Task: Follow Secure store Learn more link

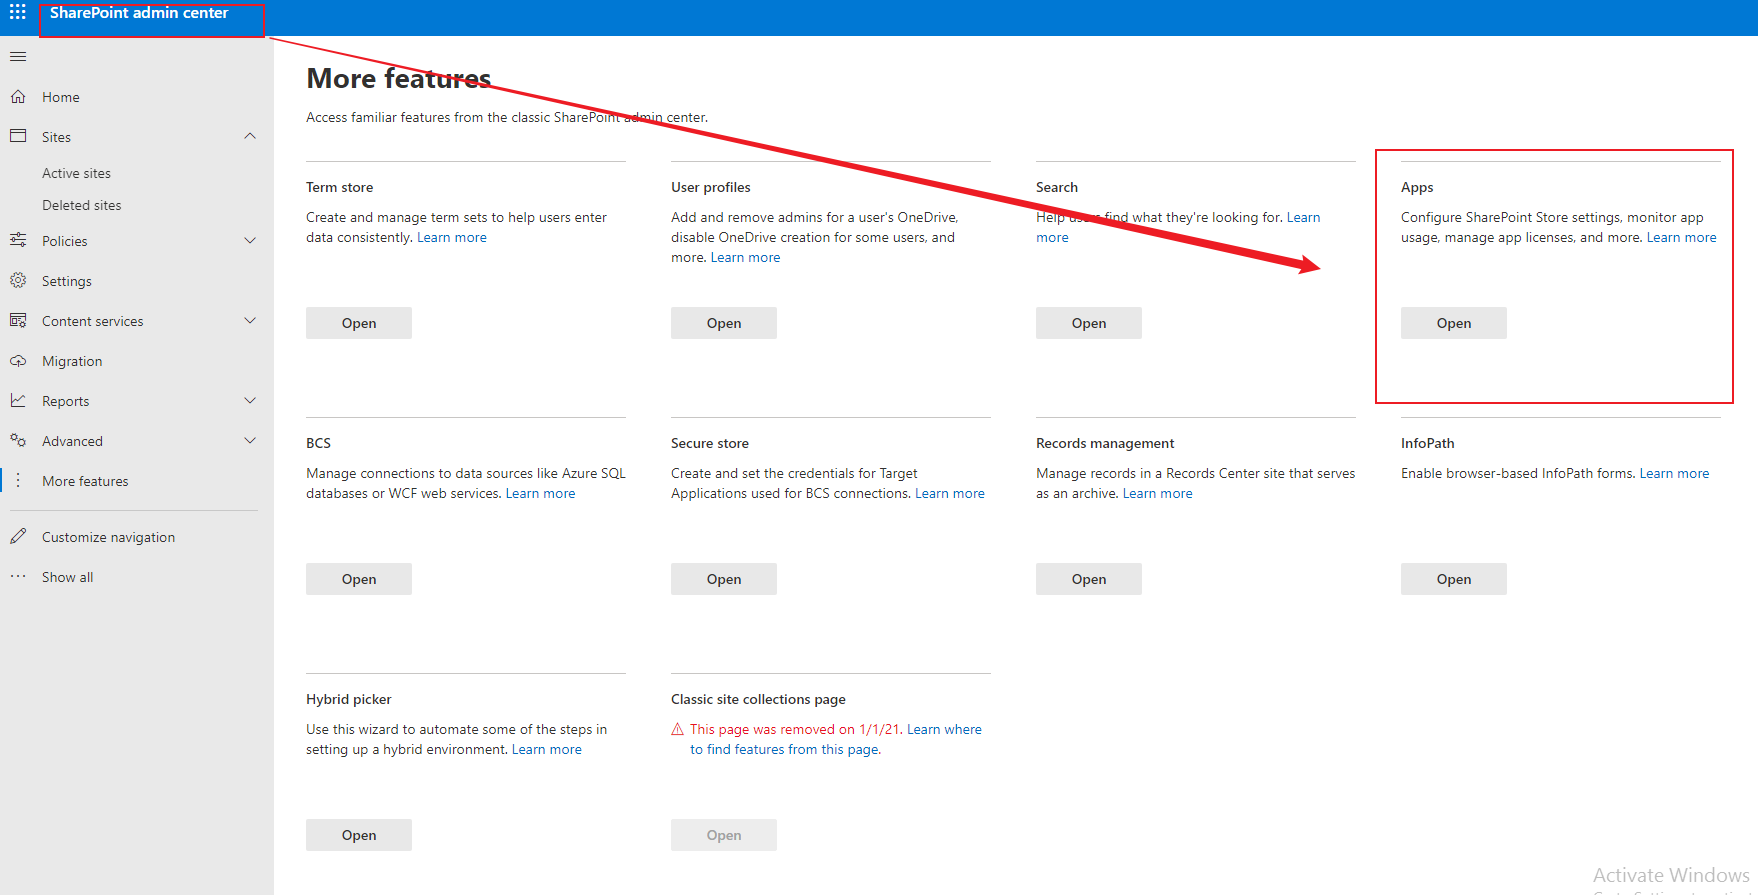Action: click(x=950, y=493)
